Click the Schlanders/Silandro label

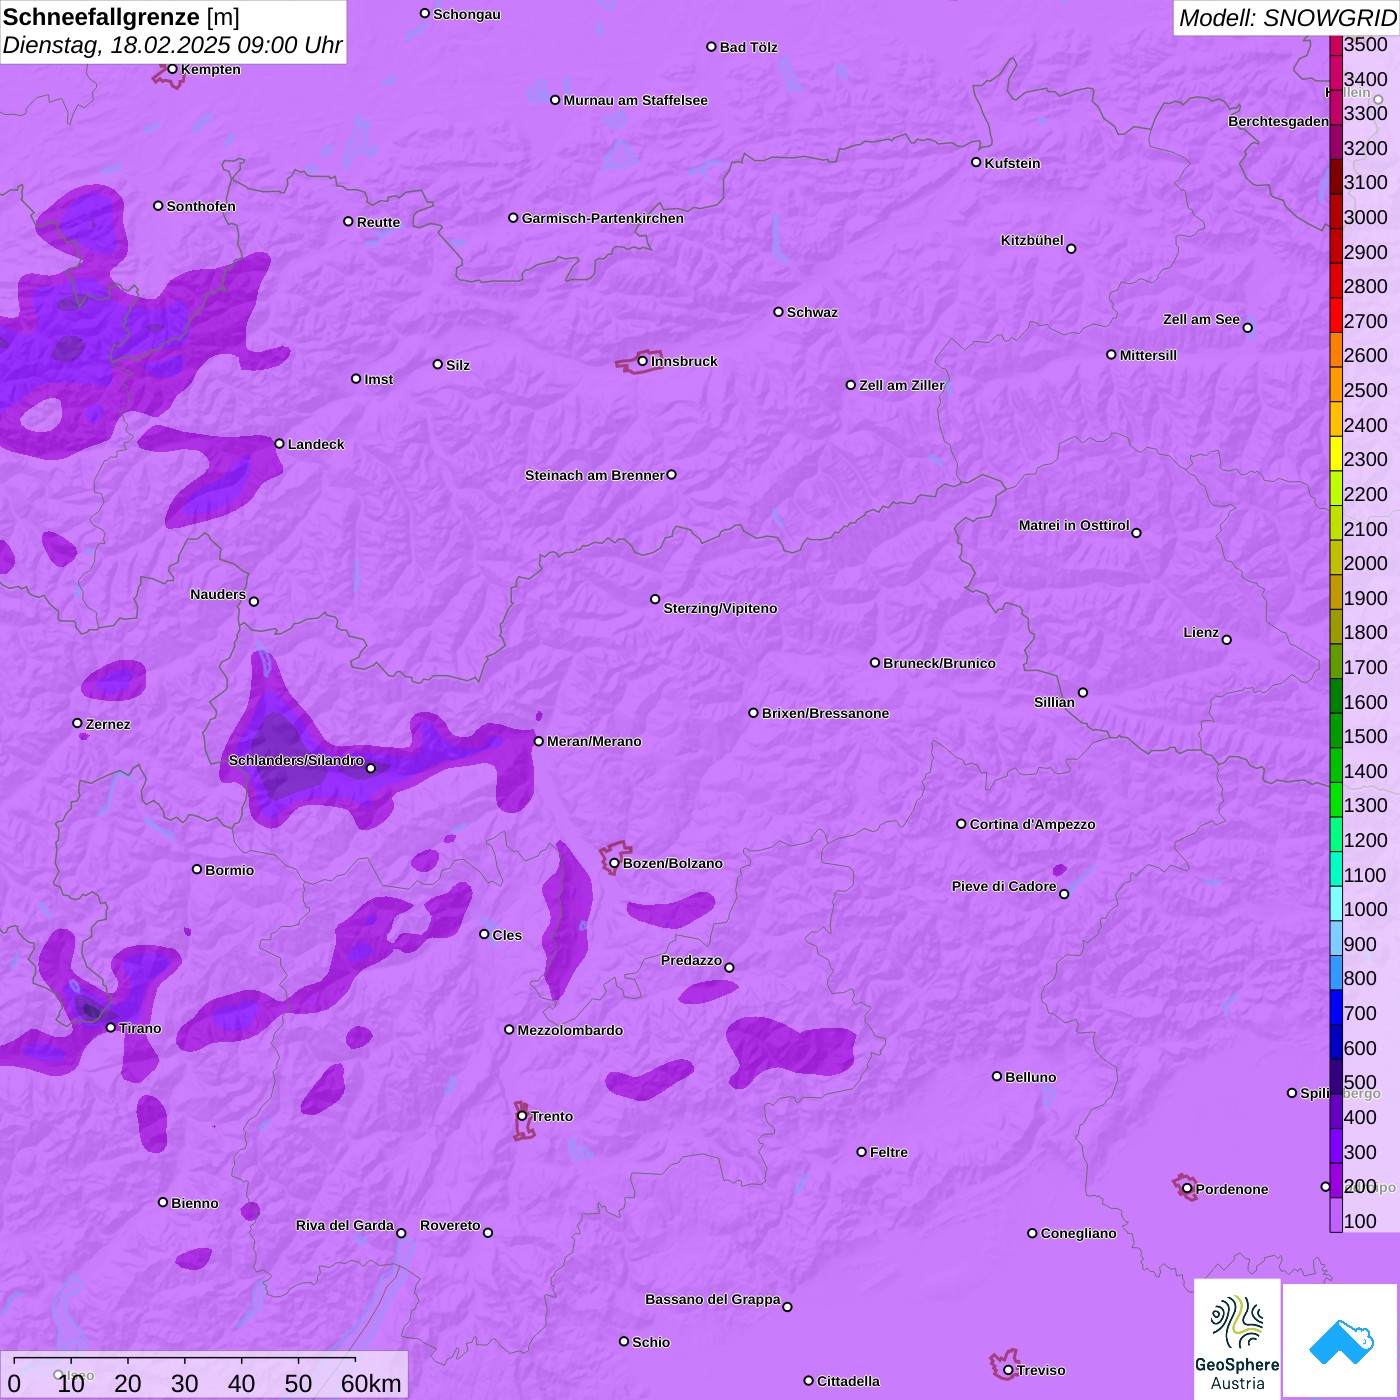tap(296, 760)
